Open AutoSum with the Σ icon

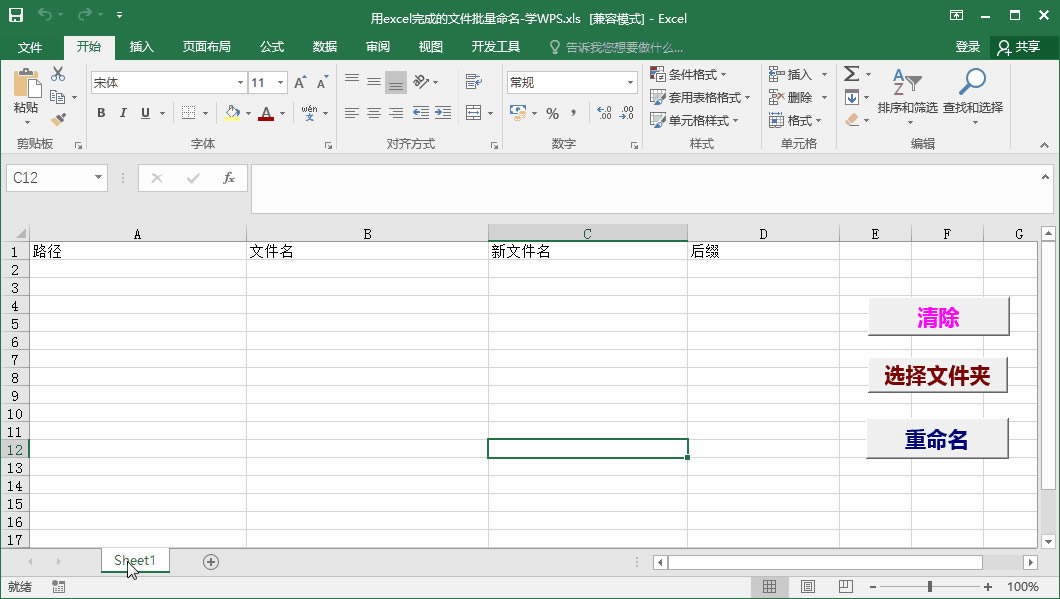pyautogui.click(x=851, y=73)
